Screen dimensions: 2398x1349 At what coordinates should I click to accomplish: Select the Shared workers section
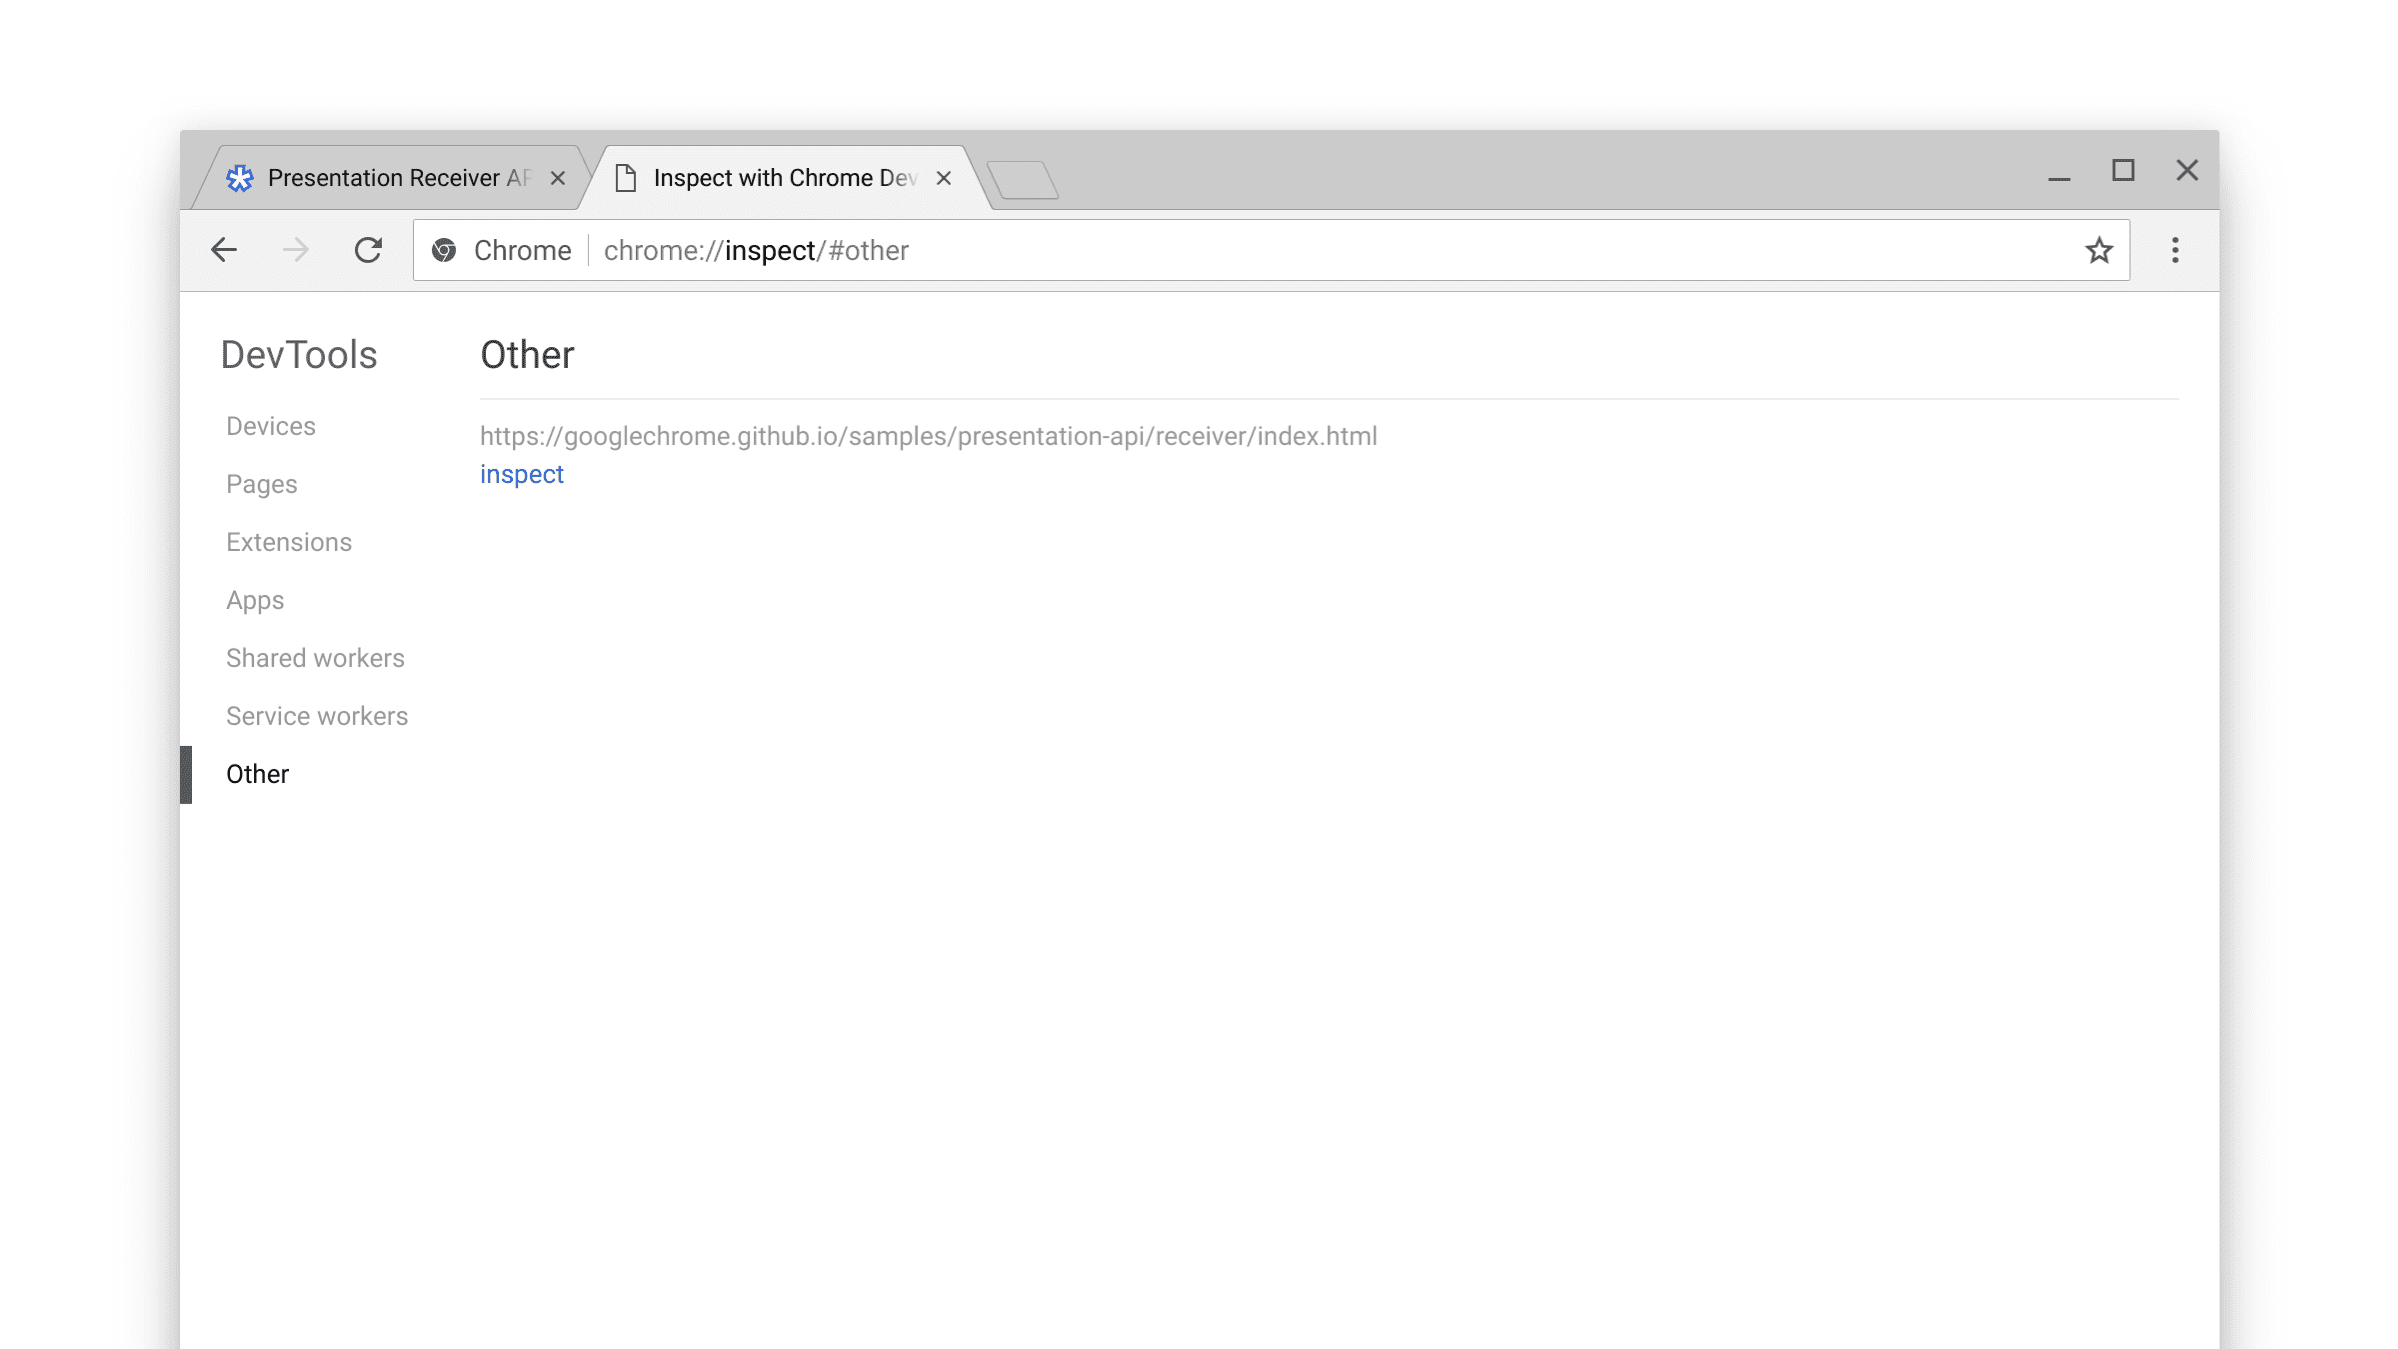coord(315,657)
